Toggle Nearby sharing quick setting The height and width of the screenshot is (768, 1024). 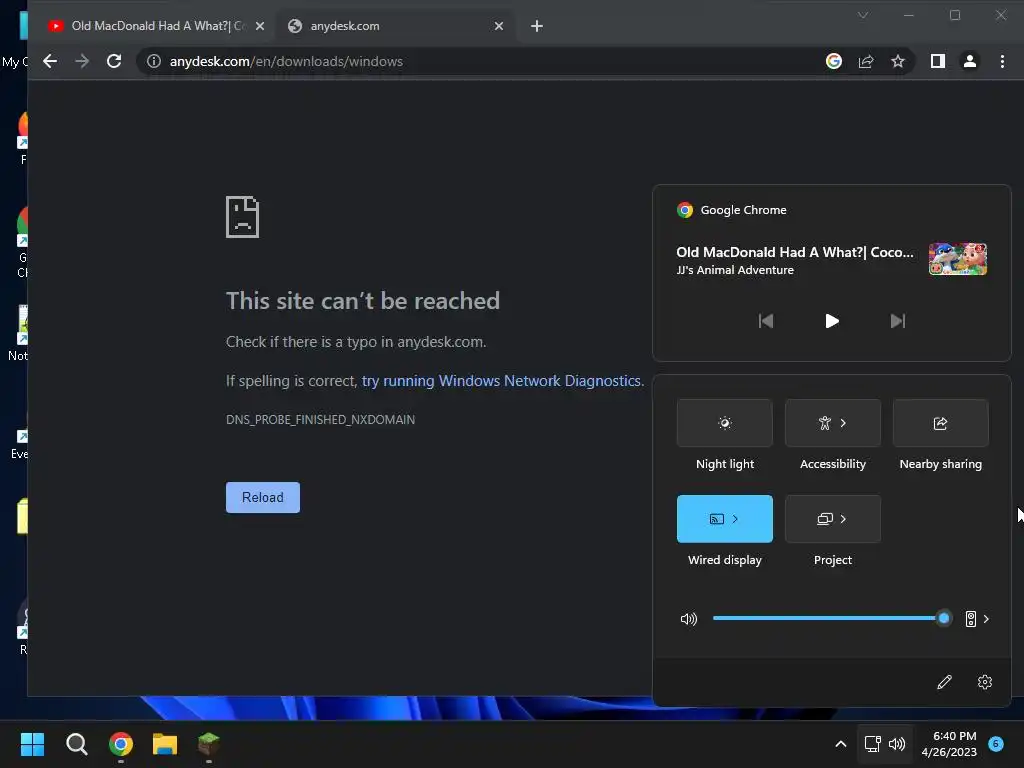coord(940,423)
